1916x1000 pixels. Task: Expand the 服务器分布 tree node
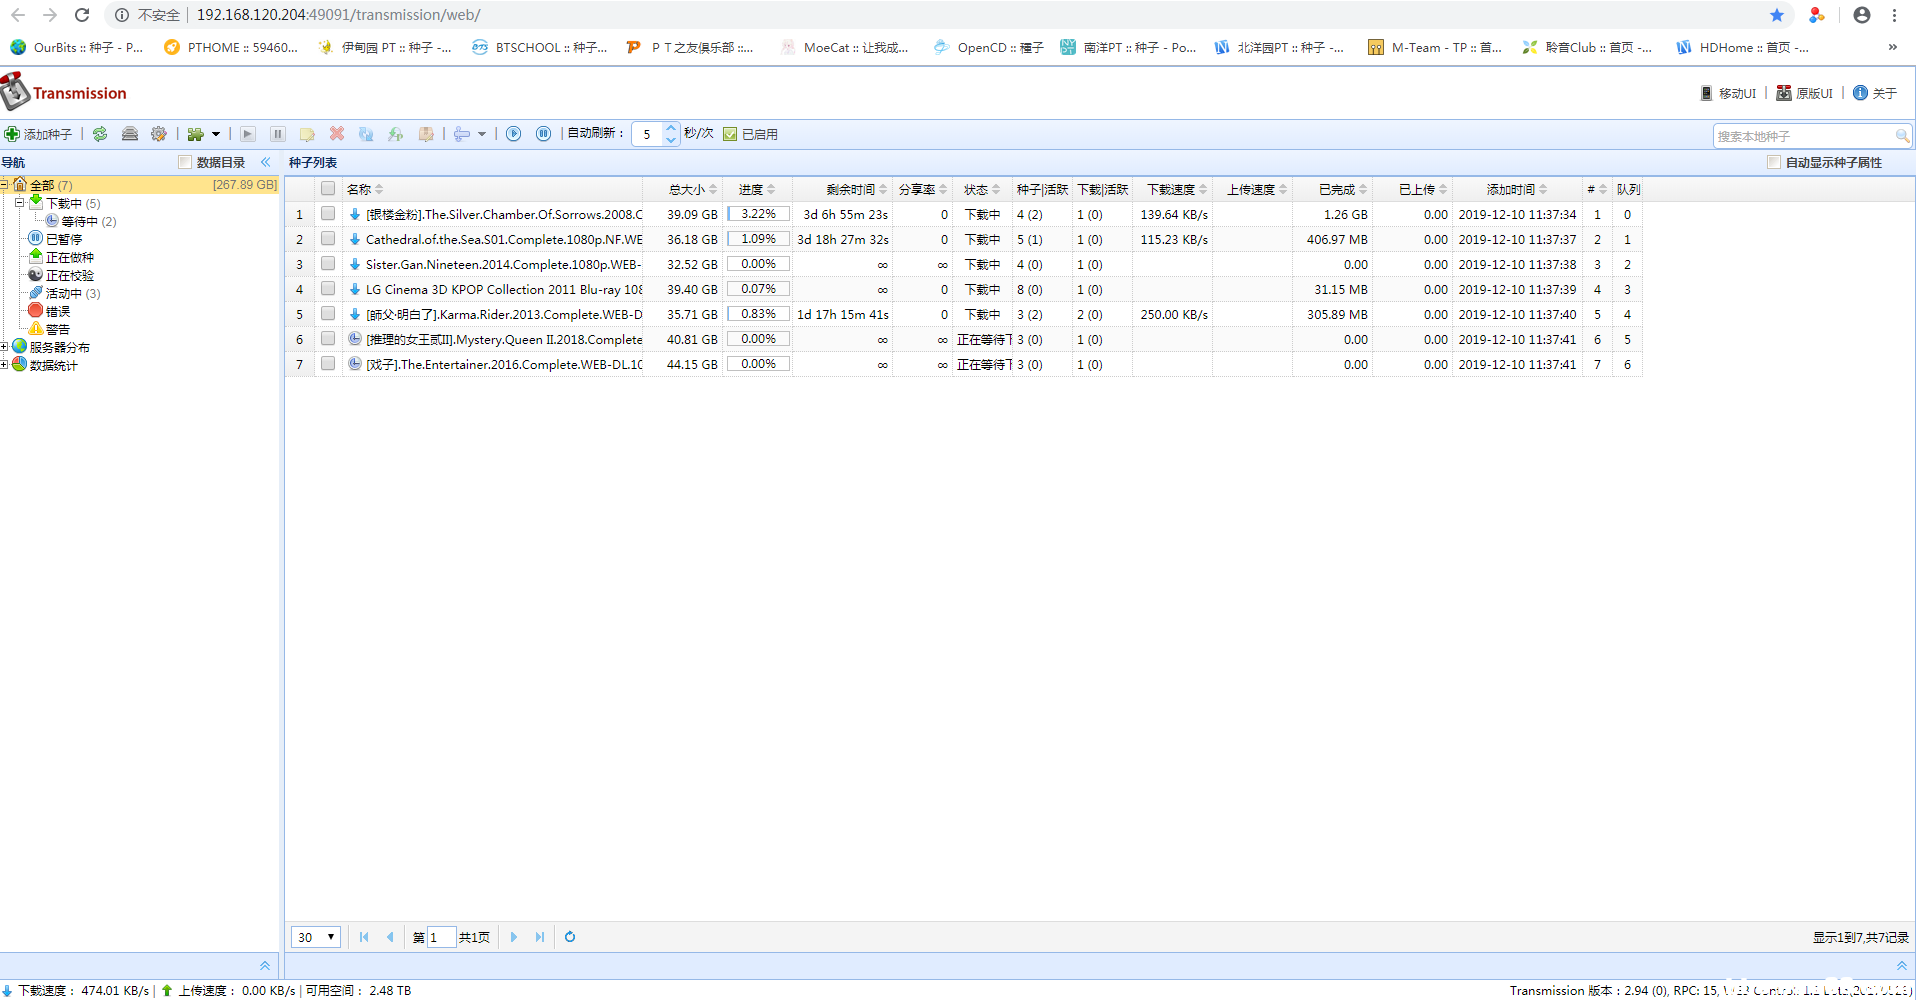tap(5, 347)
